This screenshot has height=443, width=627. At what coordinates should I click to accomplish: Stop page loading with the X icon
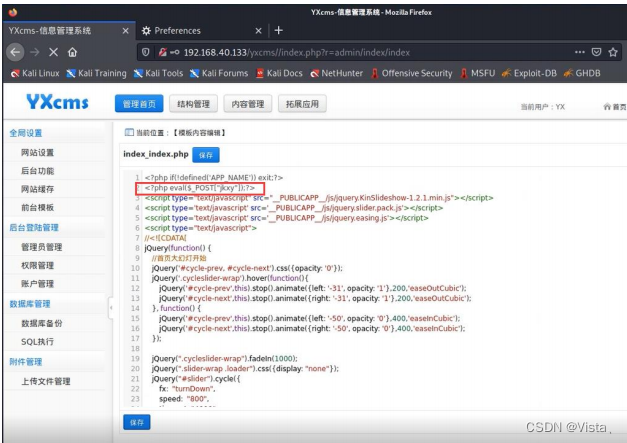(x=54, y=52)
